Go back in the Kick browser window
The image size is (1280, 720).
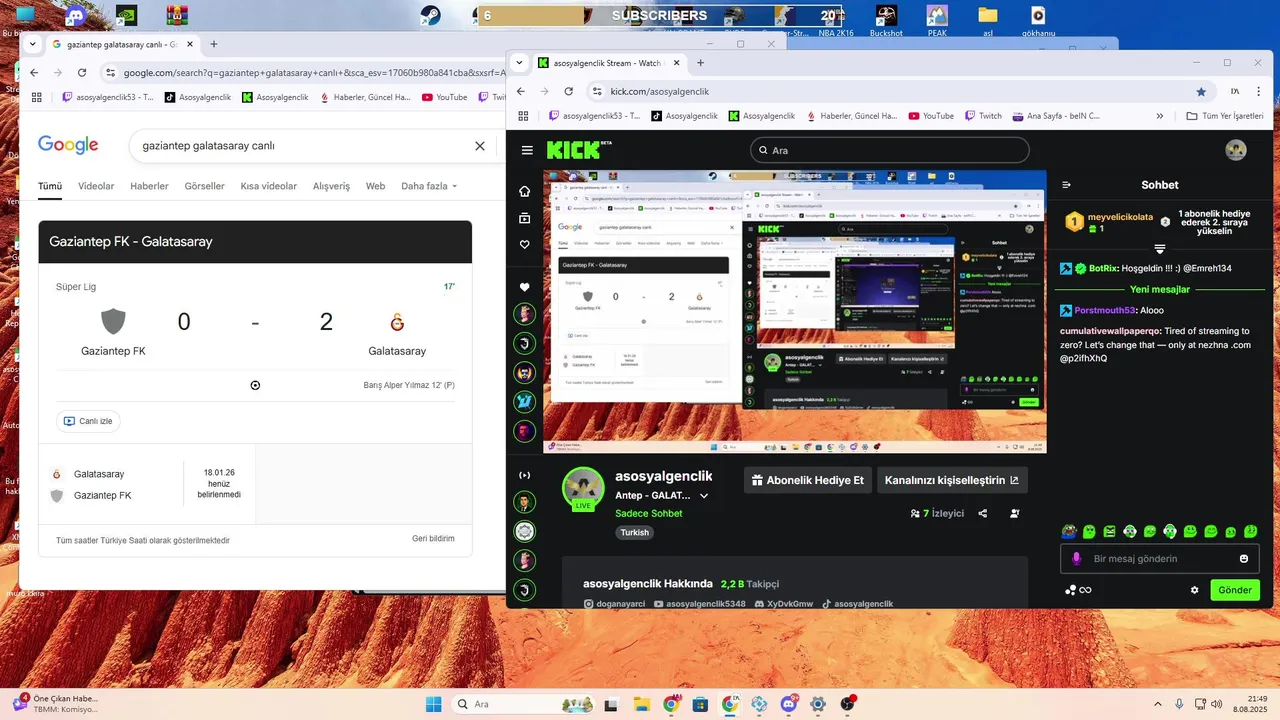click(x=520, y=91)
